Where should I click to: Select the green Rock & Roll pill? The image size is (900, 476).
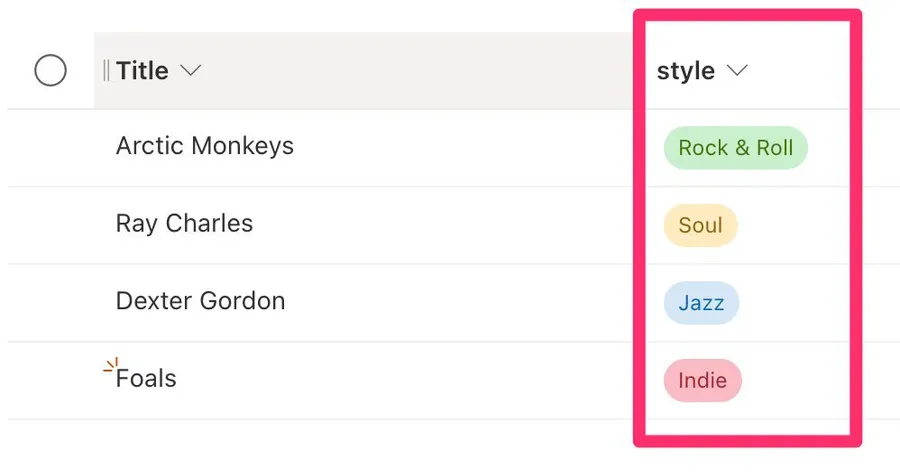tap(735, 148)
